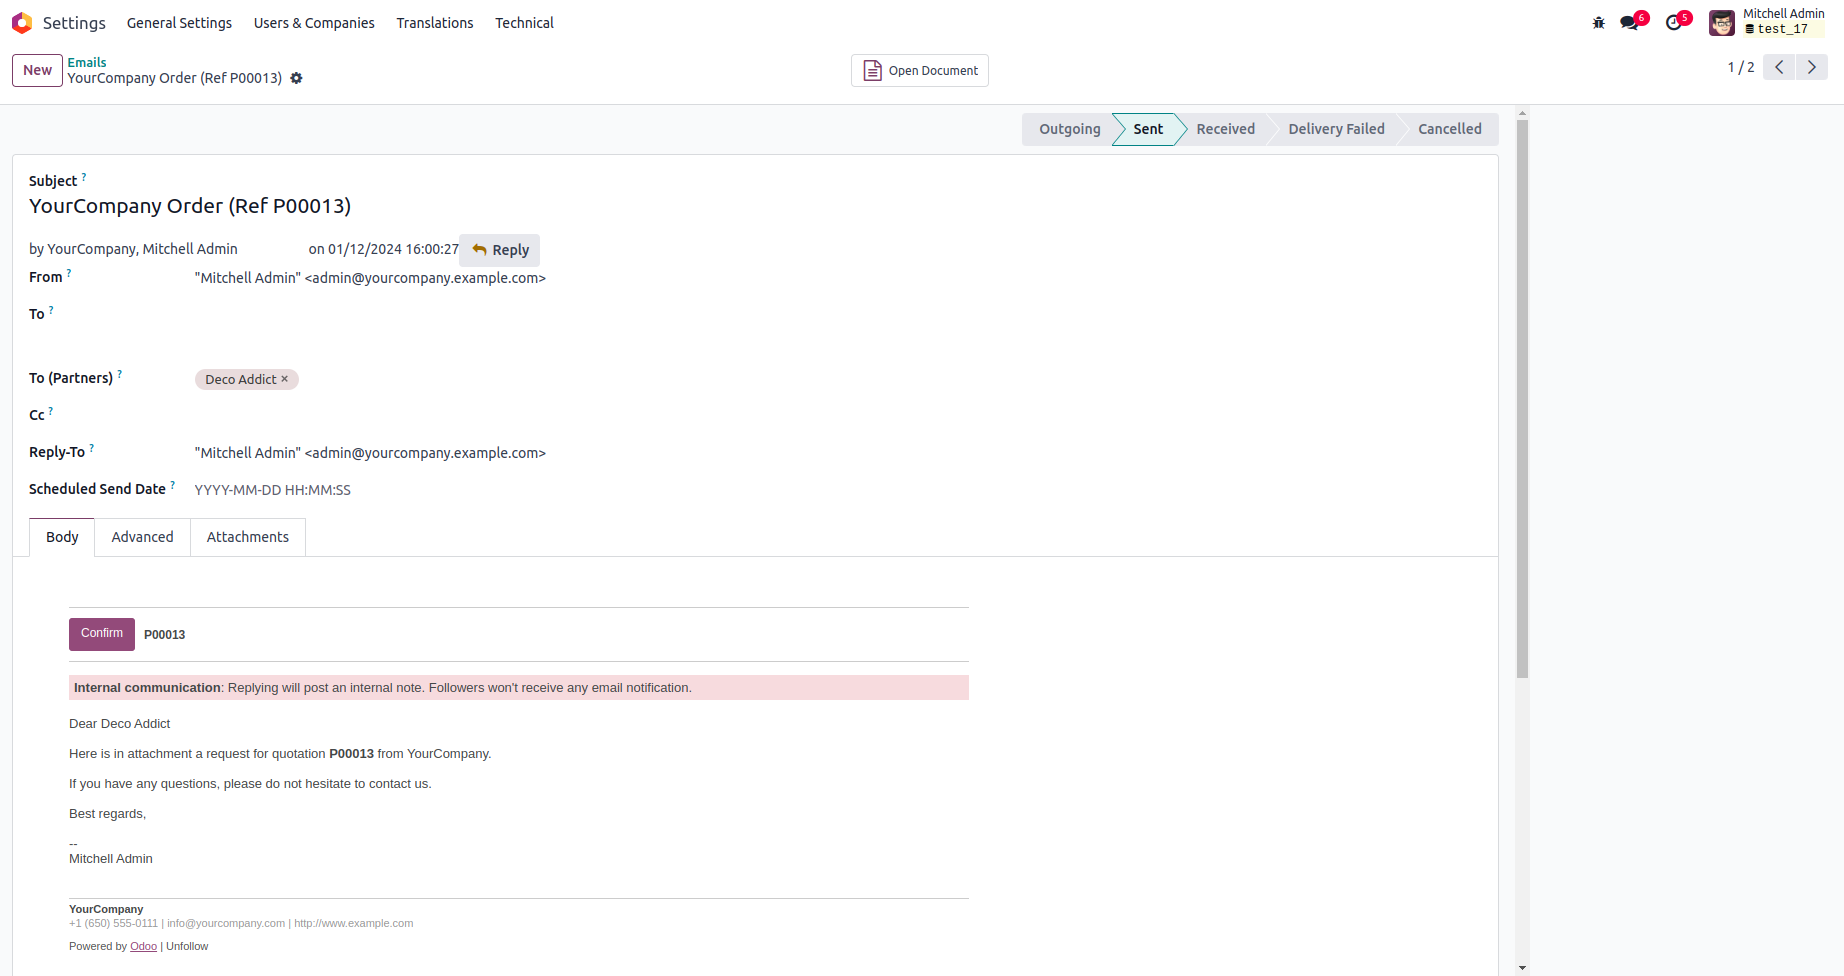
Task: Click the http://www.example.com footer text
Action: click(x=353, y=923)
